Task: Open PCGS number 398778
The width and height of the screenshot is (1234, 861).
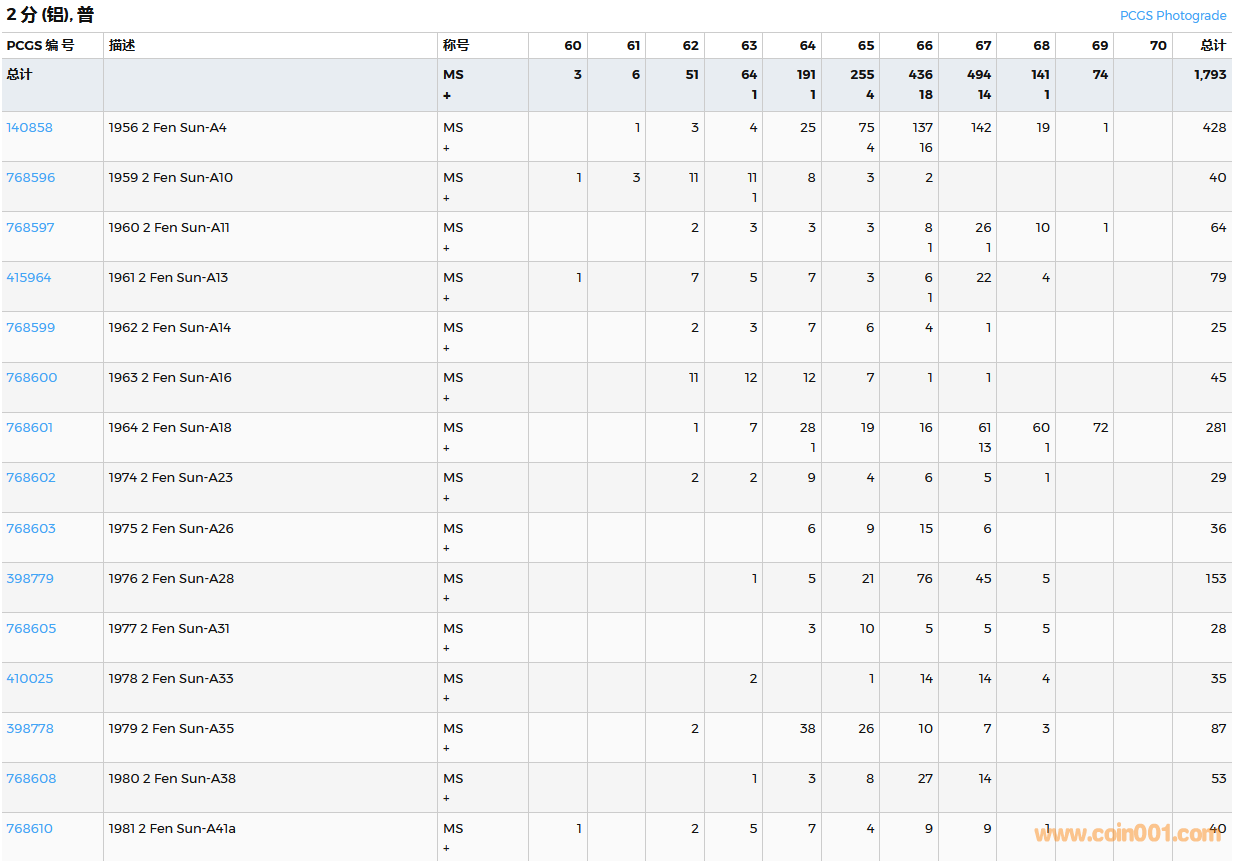Action: pos(30,728)
